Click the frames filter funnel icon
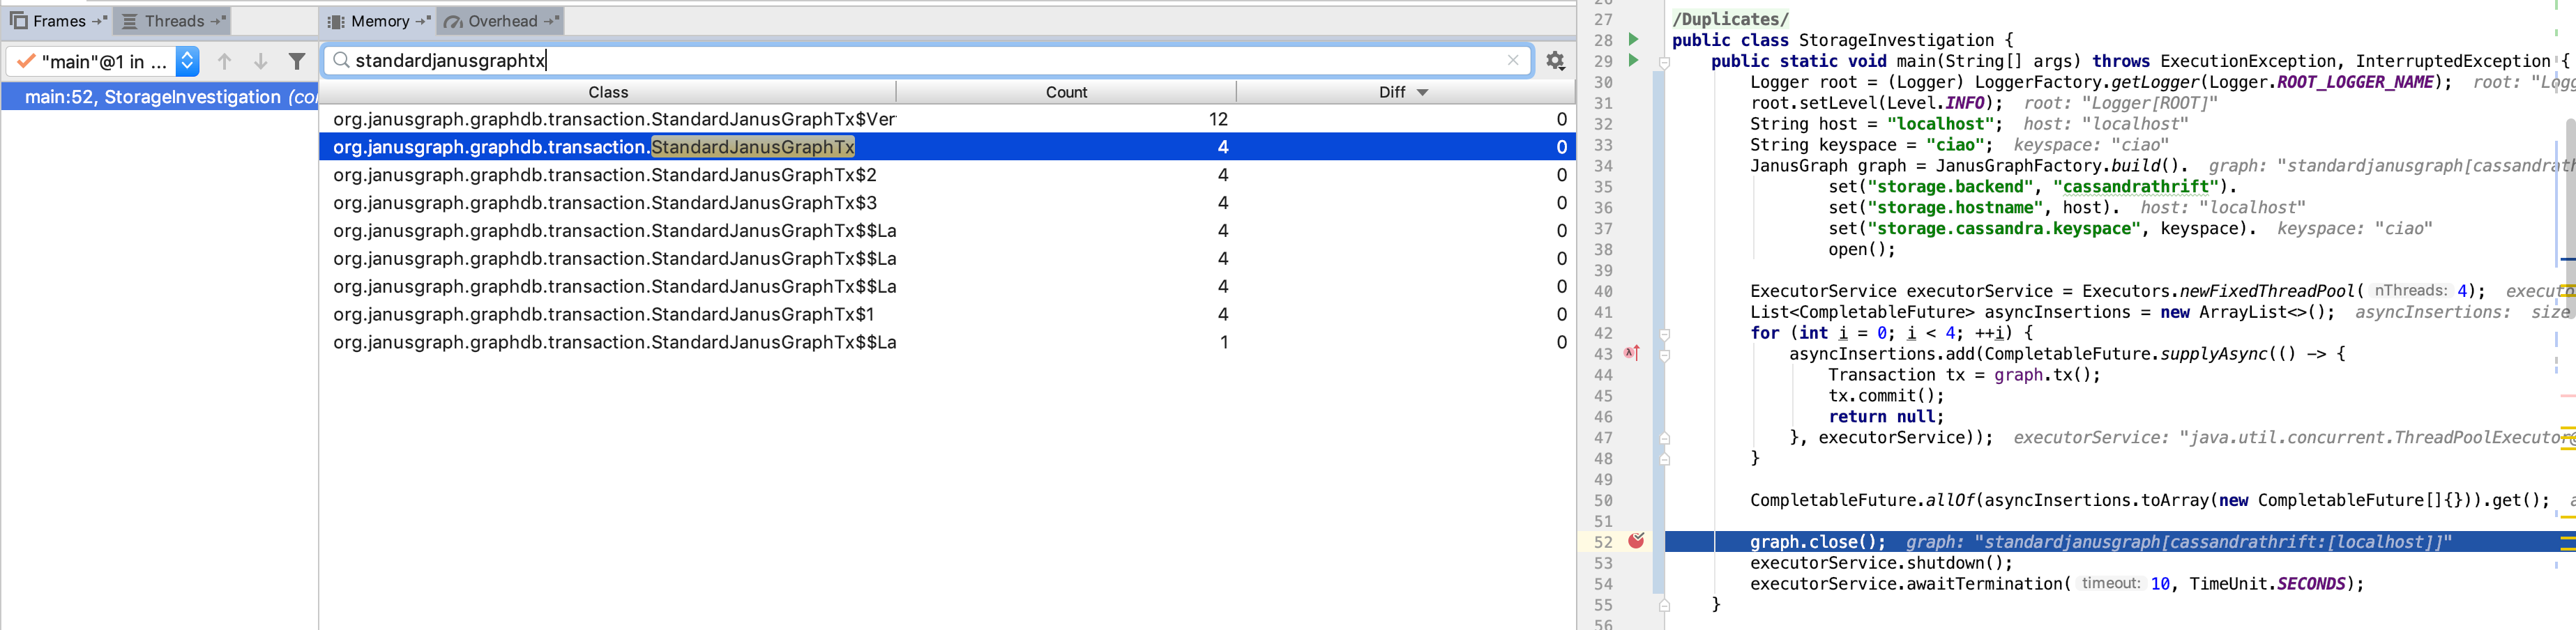The image size is (2576, 630). [297, 62]
